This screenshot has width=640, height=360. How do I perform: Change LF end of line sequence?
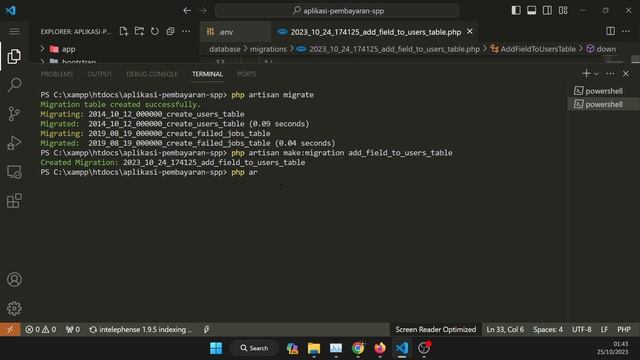click(604, 329)
